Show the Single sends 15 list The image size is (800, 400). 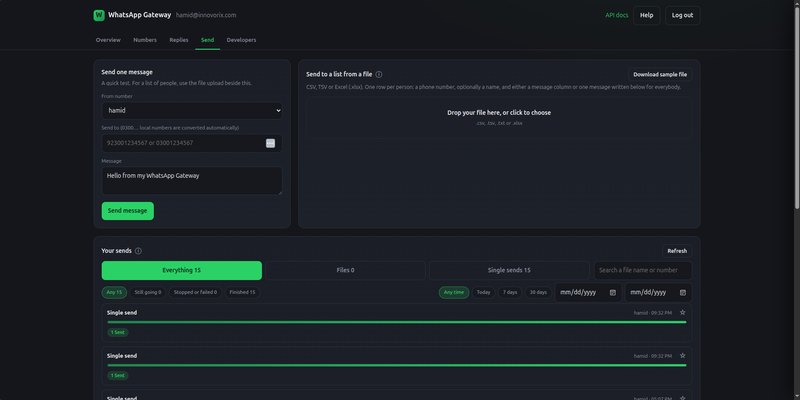(x=509, y=270)
